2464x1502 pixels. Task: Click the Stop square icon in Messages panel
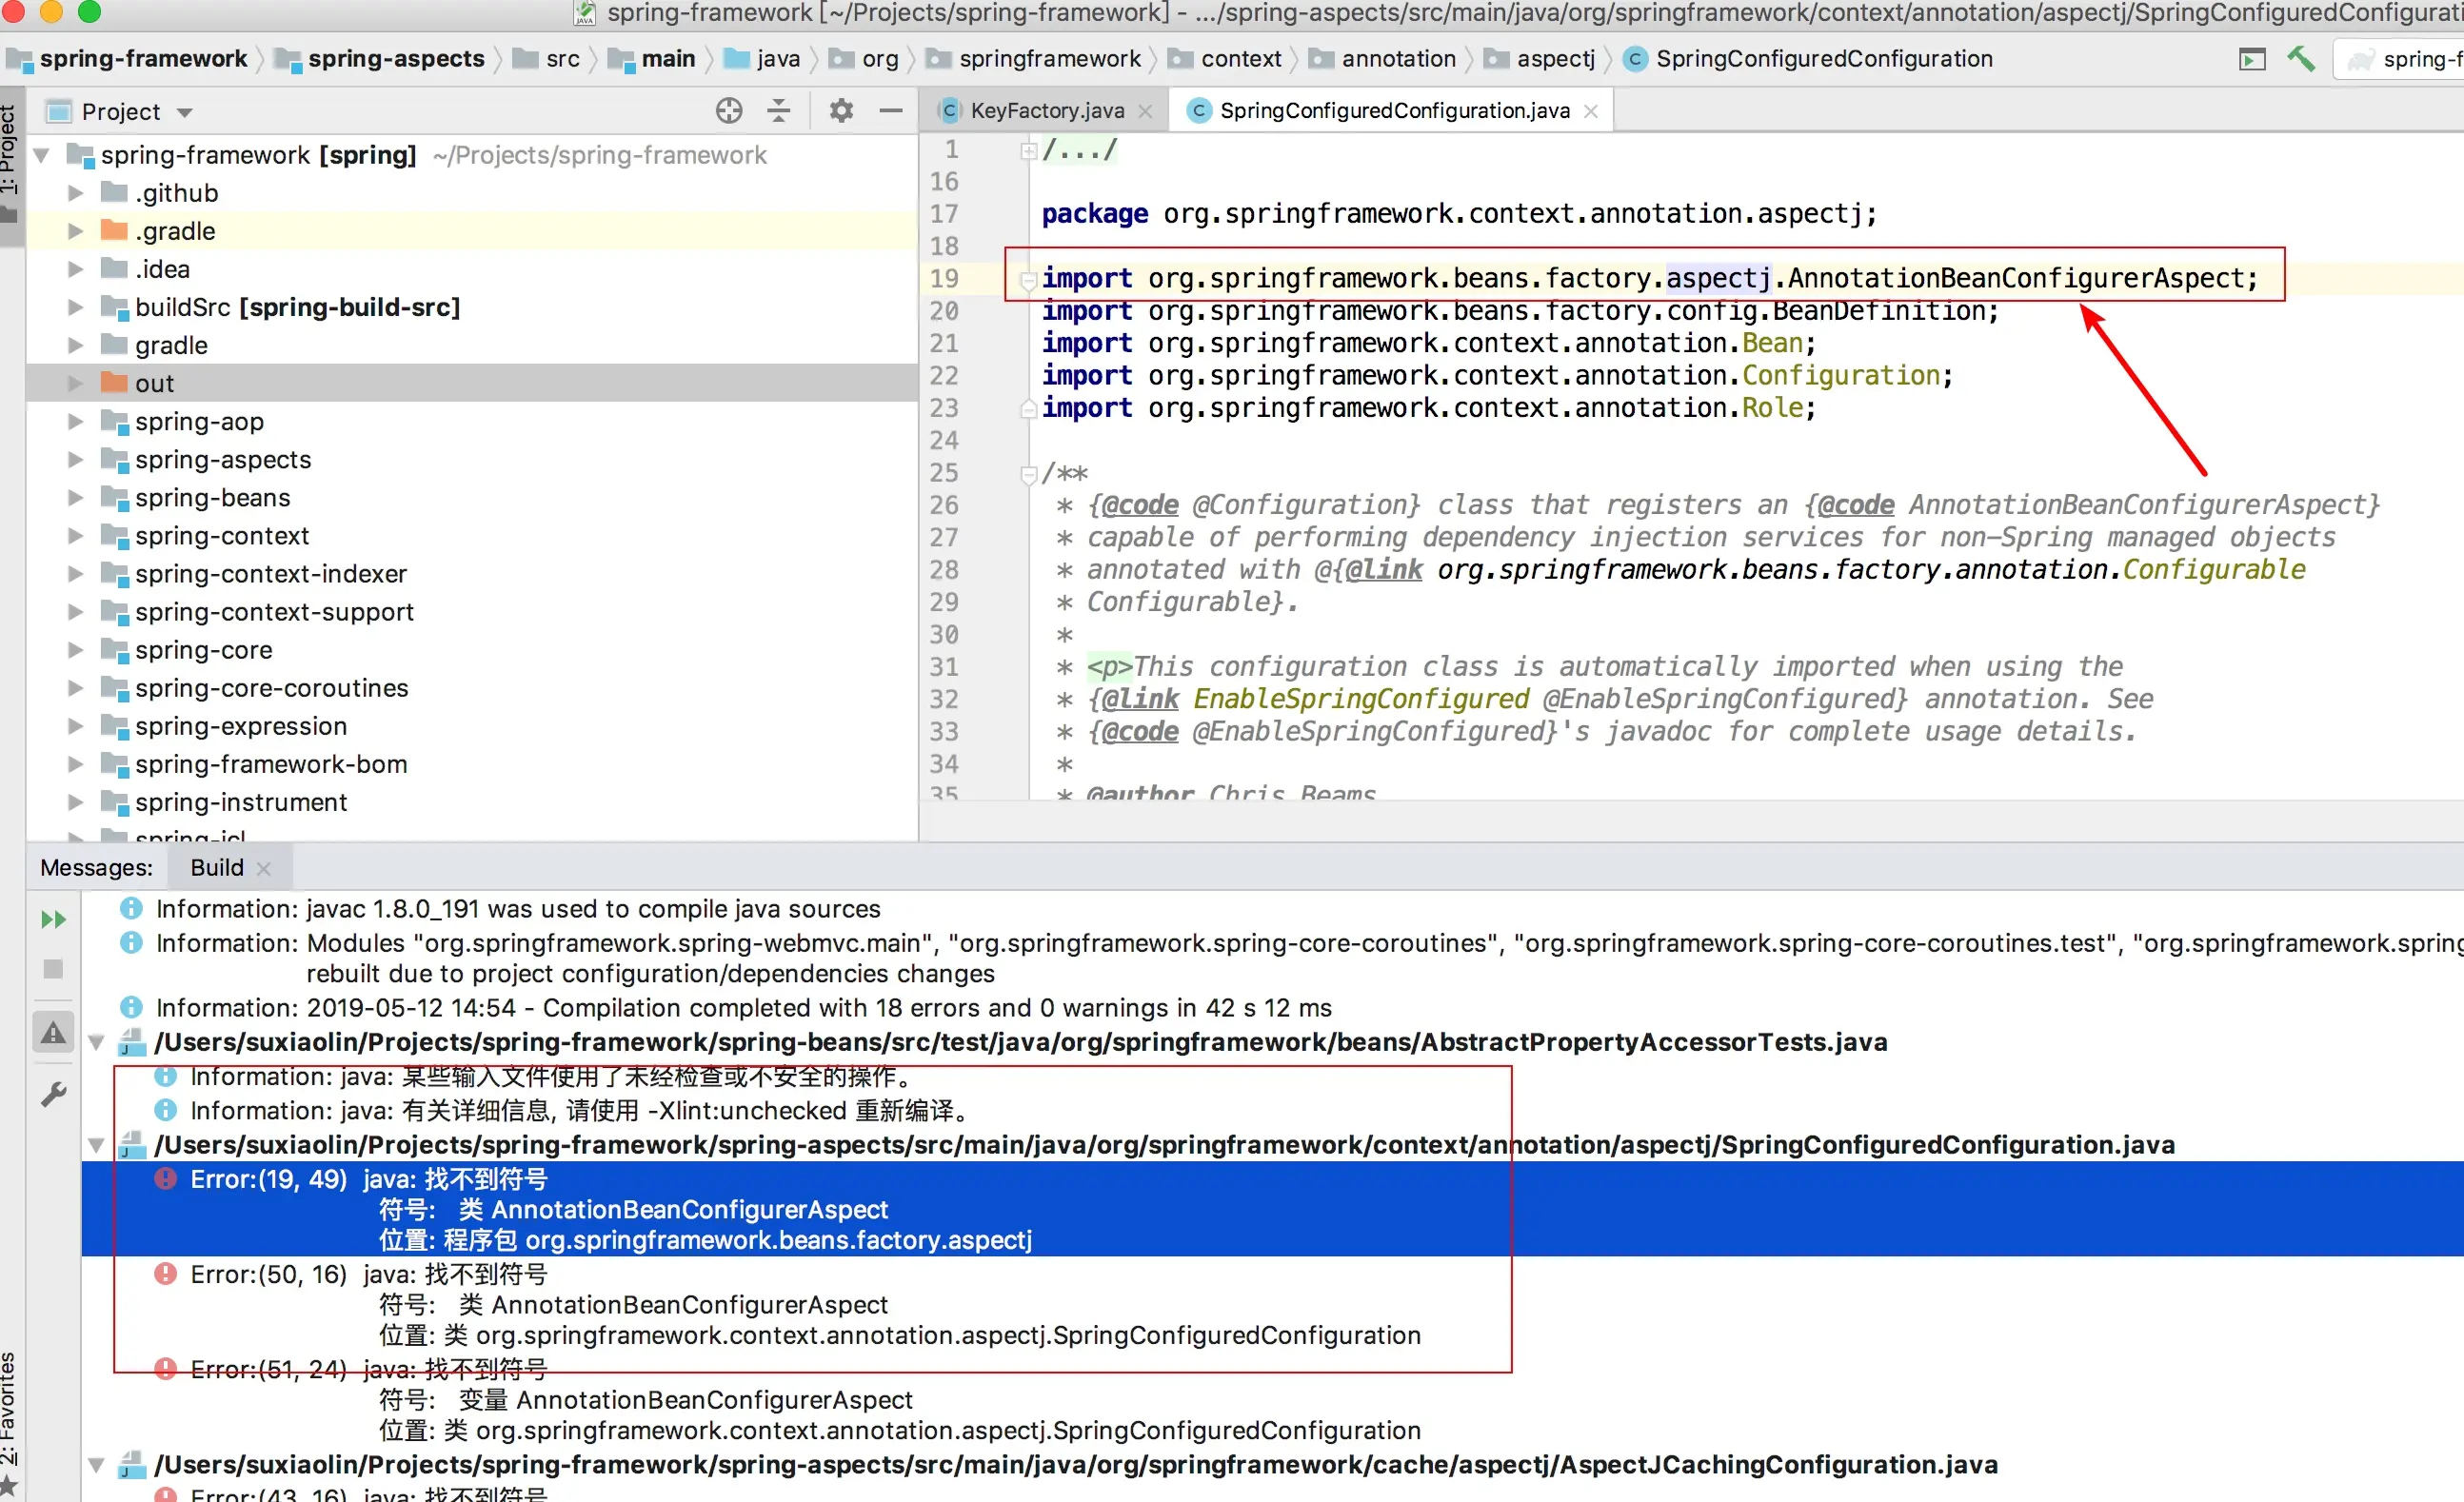pos(53,969)
